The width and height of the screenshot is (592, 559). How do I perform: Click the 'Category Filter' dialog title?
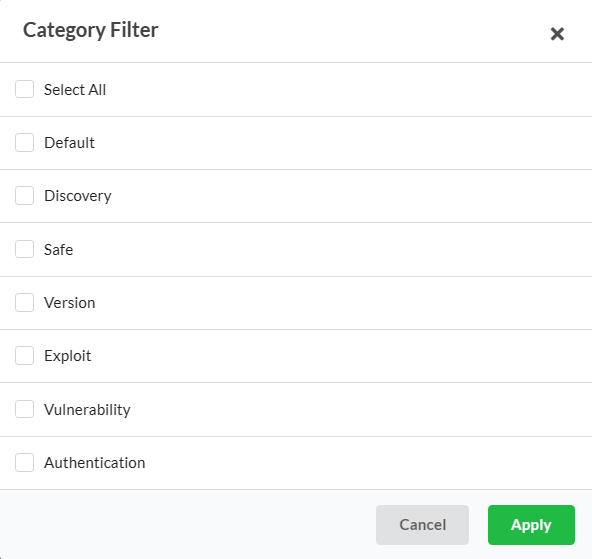pos(91,30)
